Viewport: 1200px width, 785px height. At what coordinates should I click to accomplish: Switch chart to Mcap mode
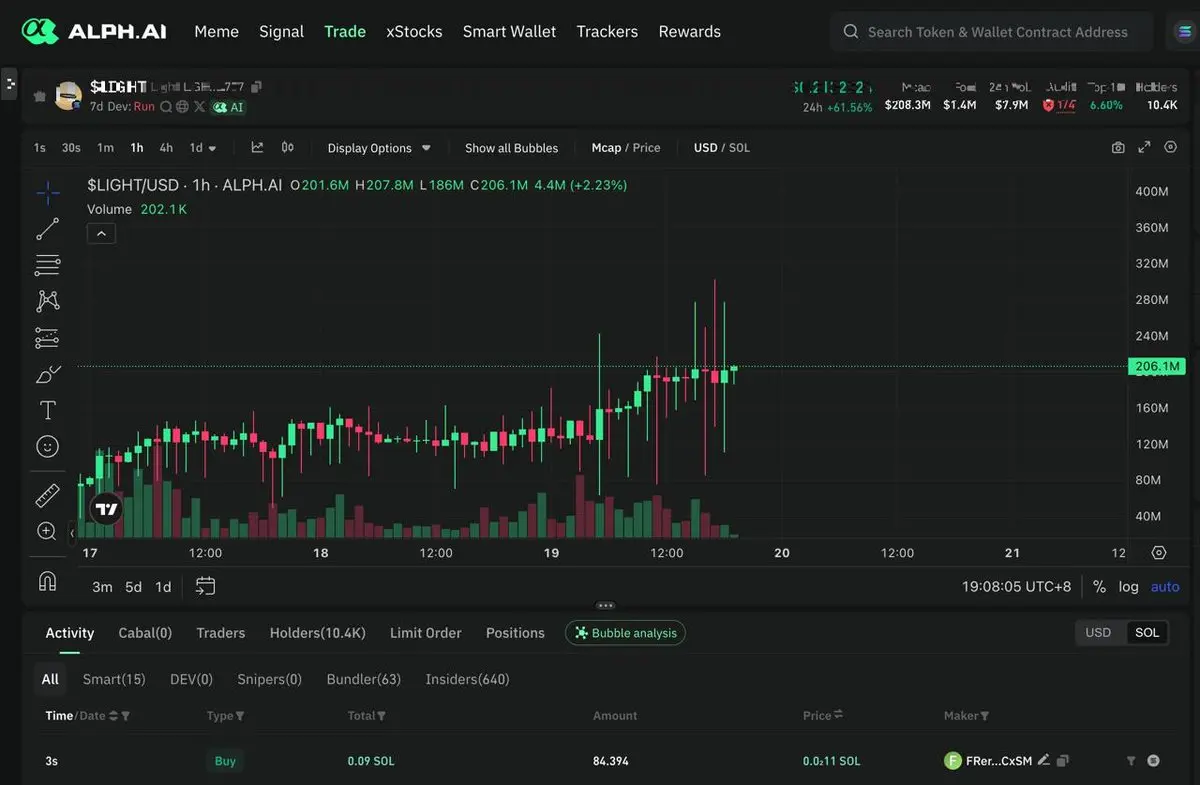(606, 148)
